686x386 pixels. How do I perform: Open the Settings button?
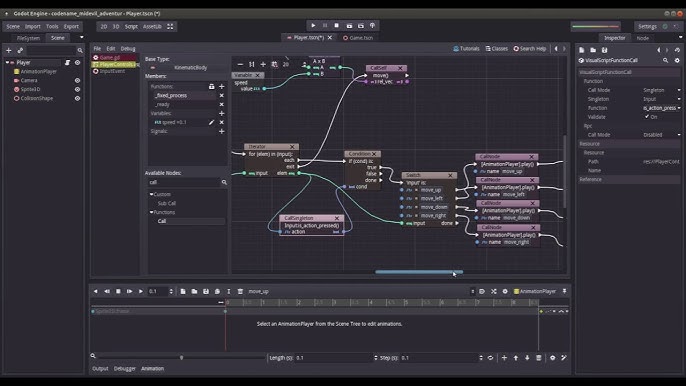[647, 27]
